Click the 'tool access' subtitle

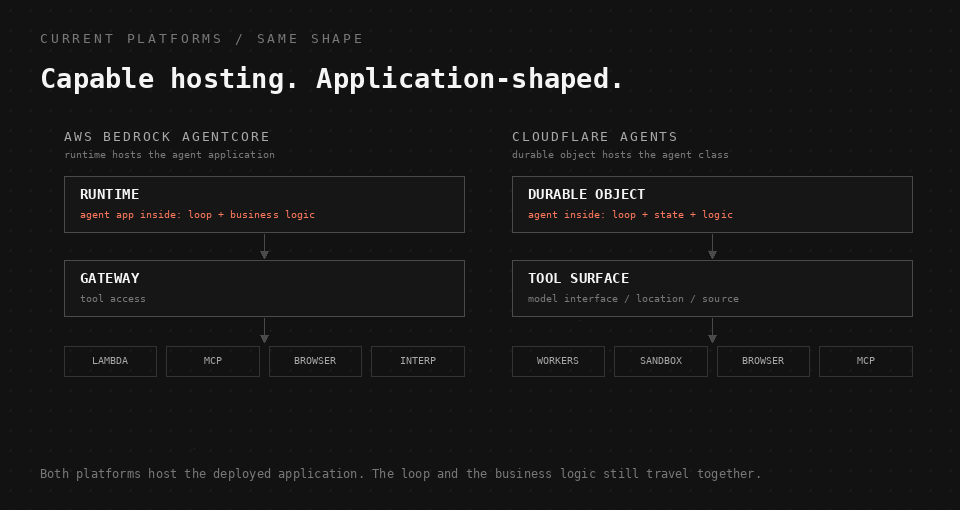coord(113,299)
